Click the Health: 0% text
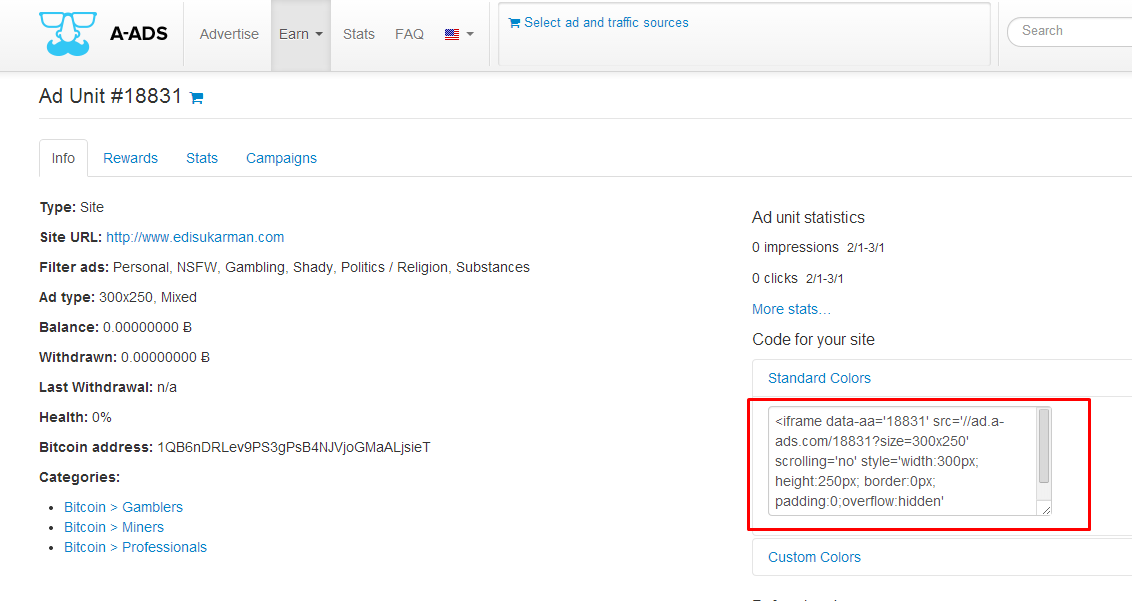Image resolution: width=1132 pixels, height=601 pixels. (75, 417)
